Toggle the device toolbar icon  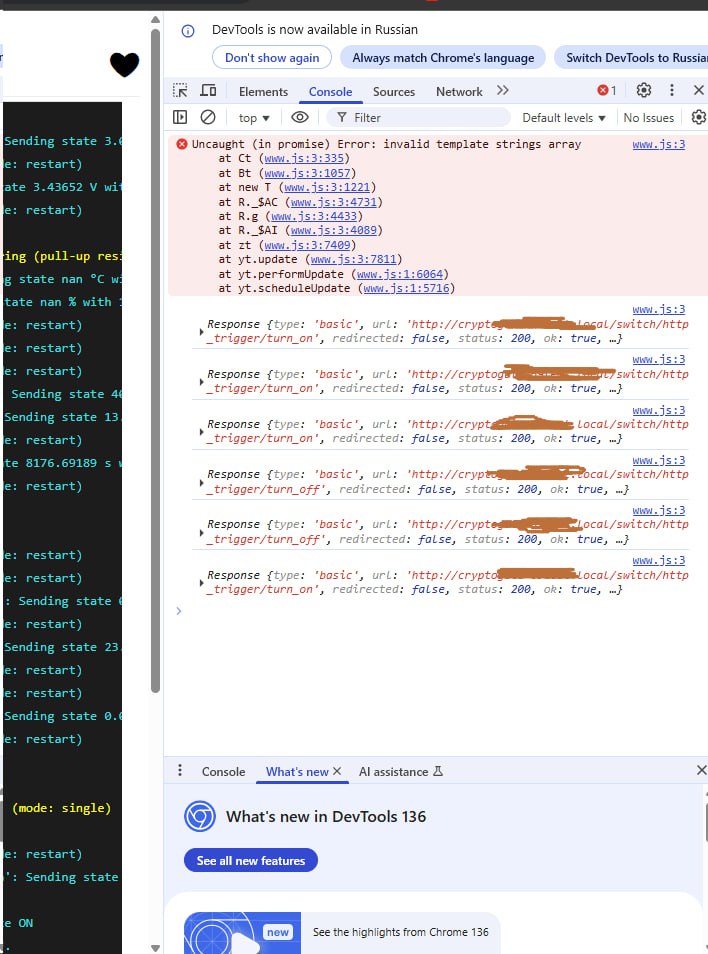tap(208, 91)
